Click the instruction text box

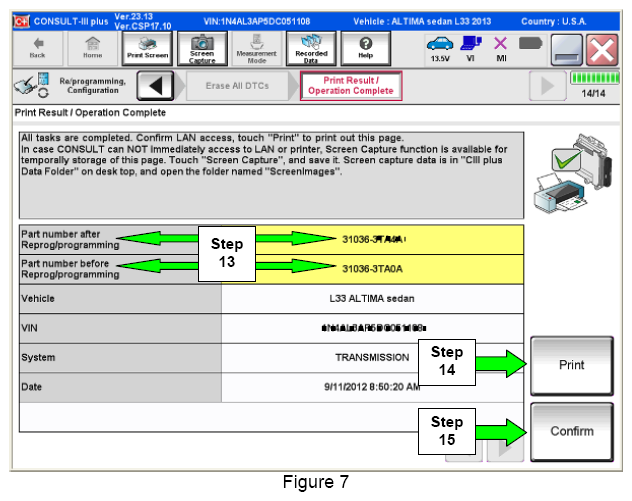tap(271, 175)
